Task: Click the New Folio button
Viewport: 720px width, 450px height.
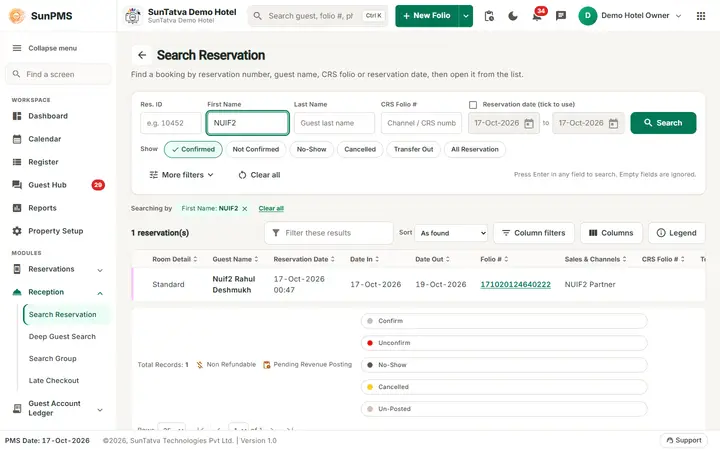Action: pyautogui.click(x=427, y=16)
